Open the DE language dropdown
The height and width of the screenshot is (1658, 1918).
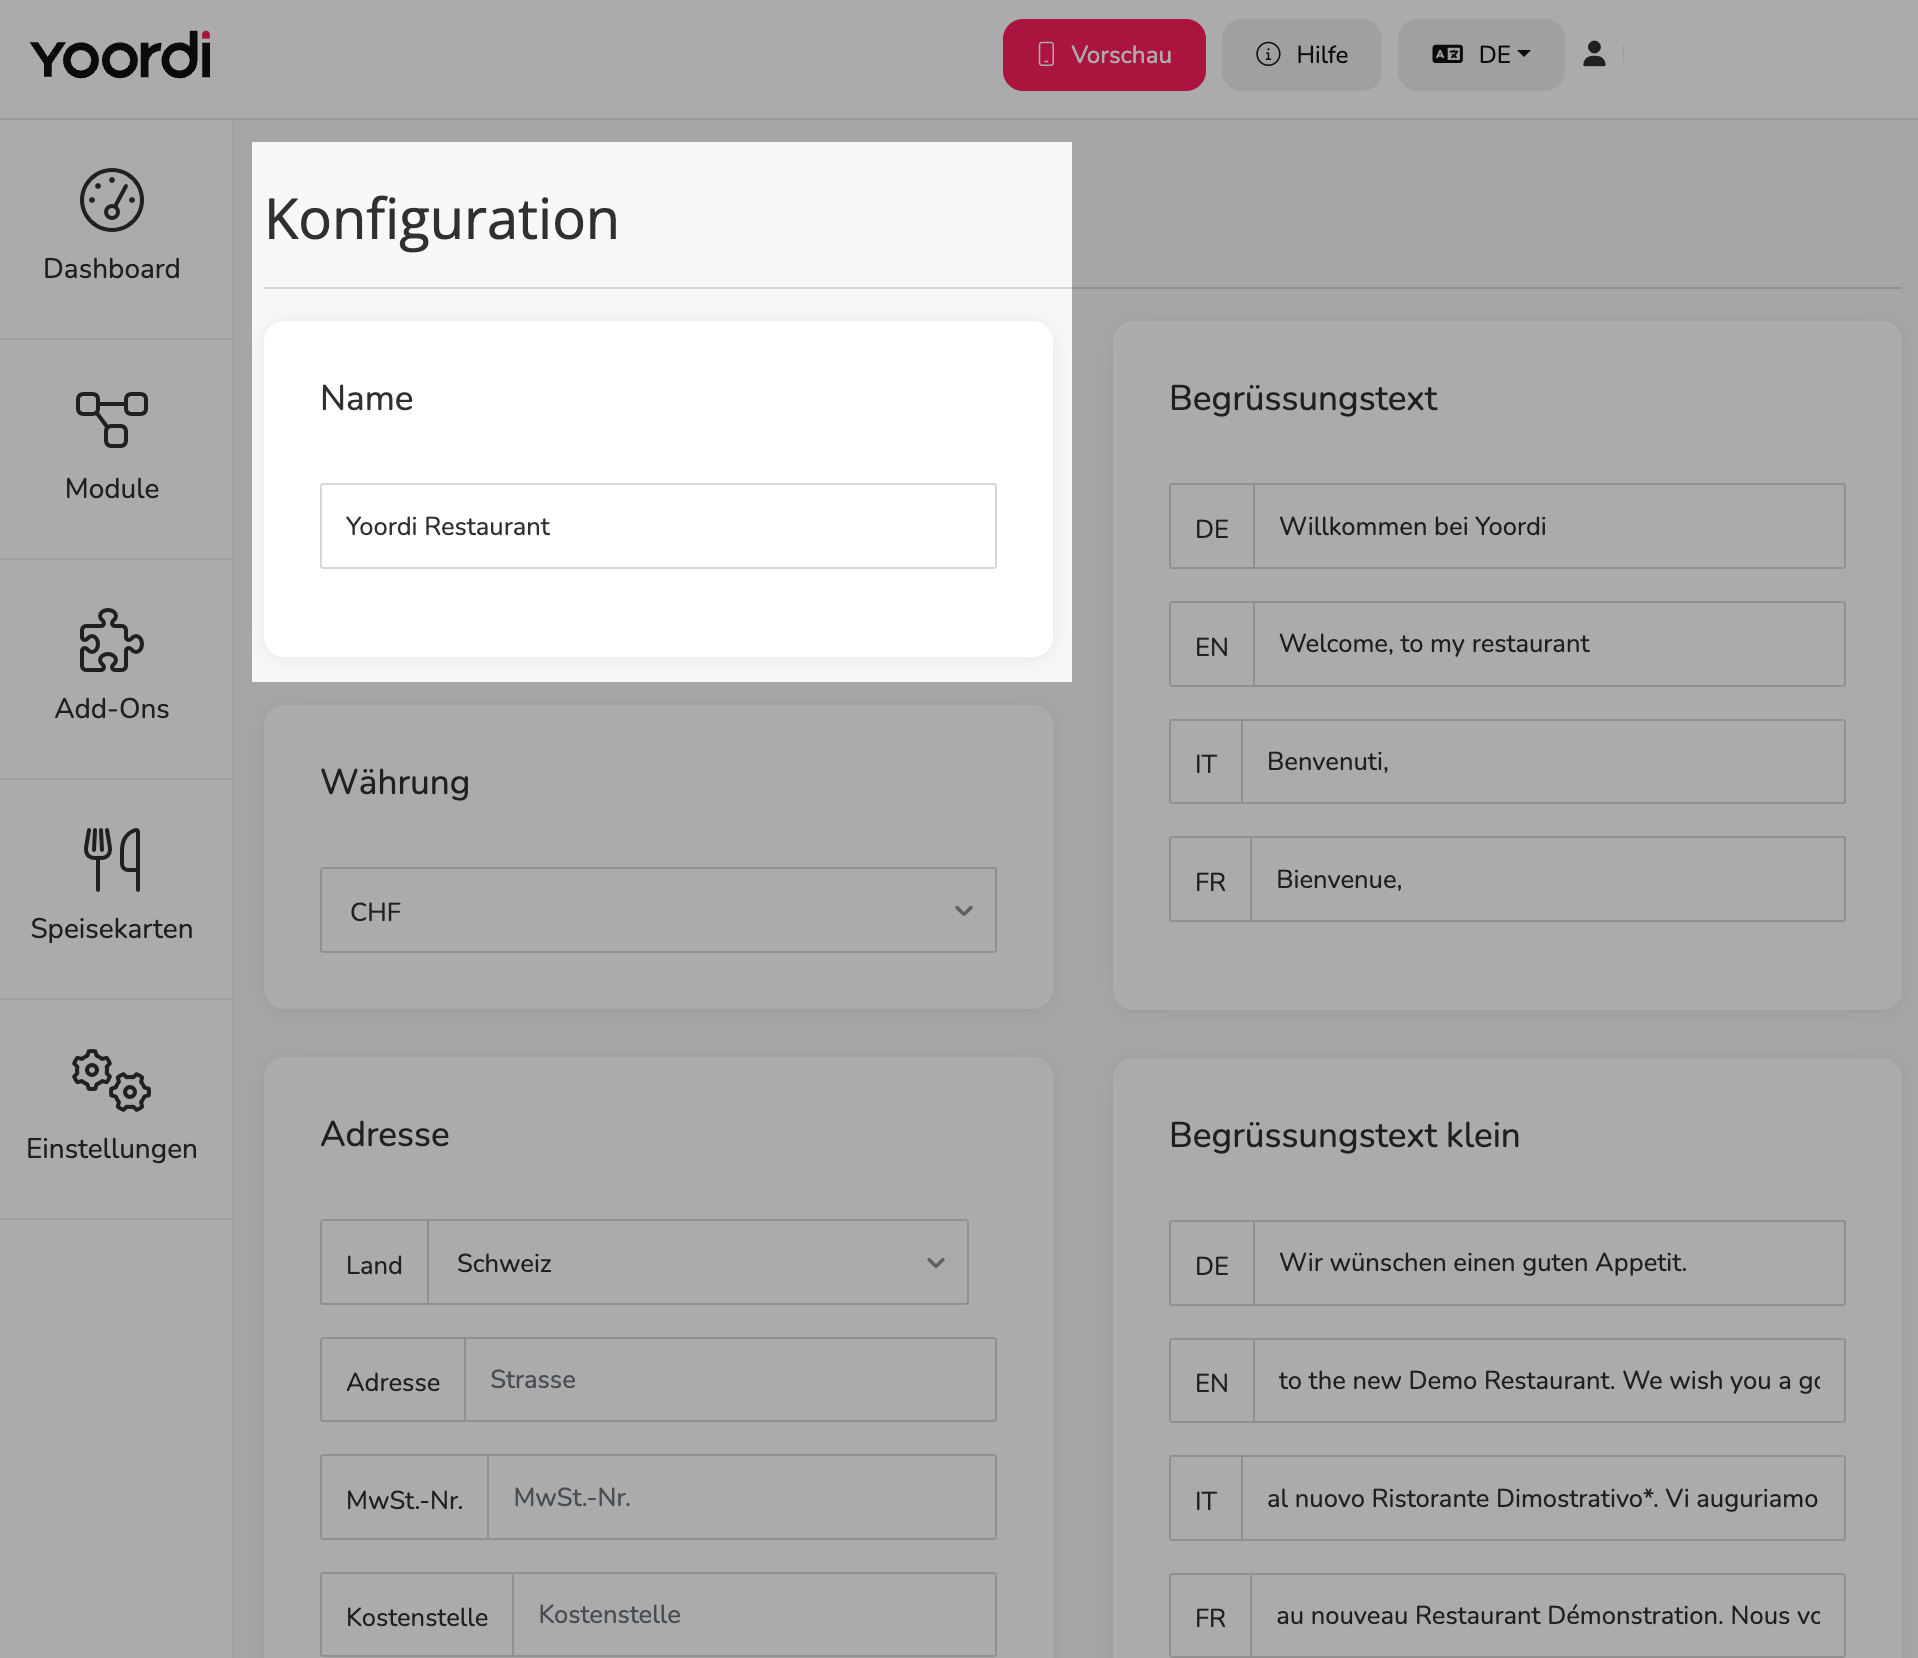[1481, 55]
